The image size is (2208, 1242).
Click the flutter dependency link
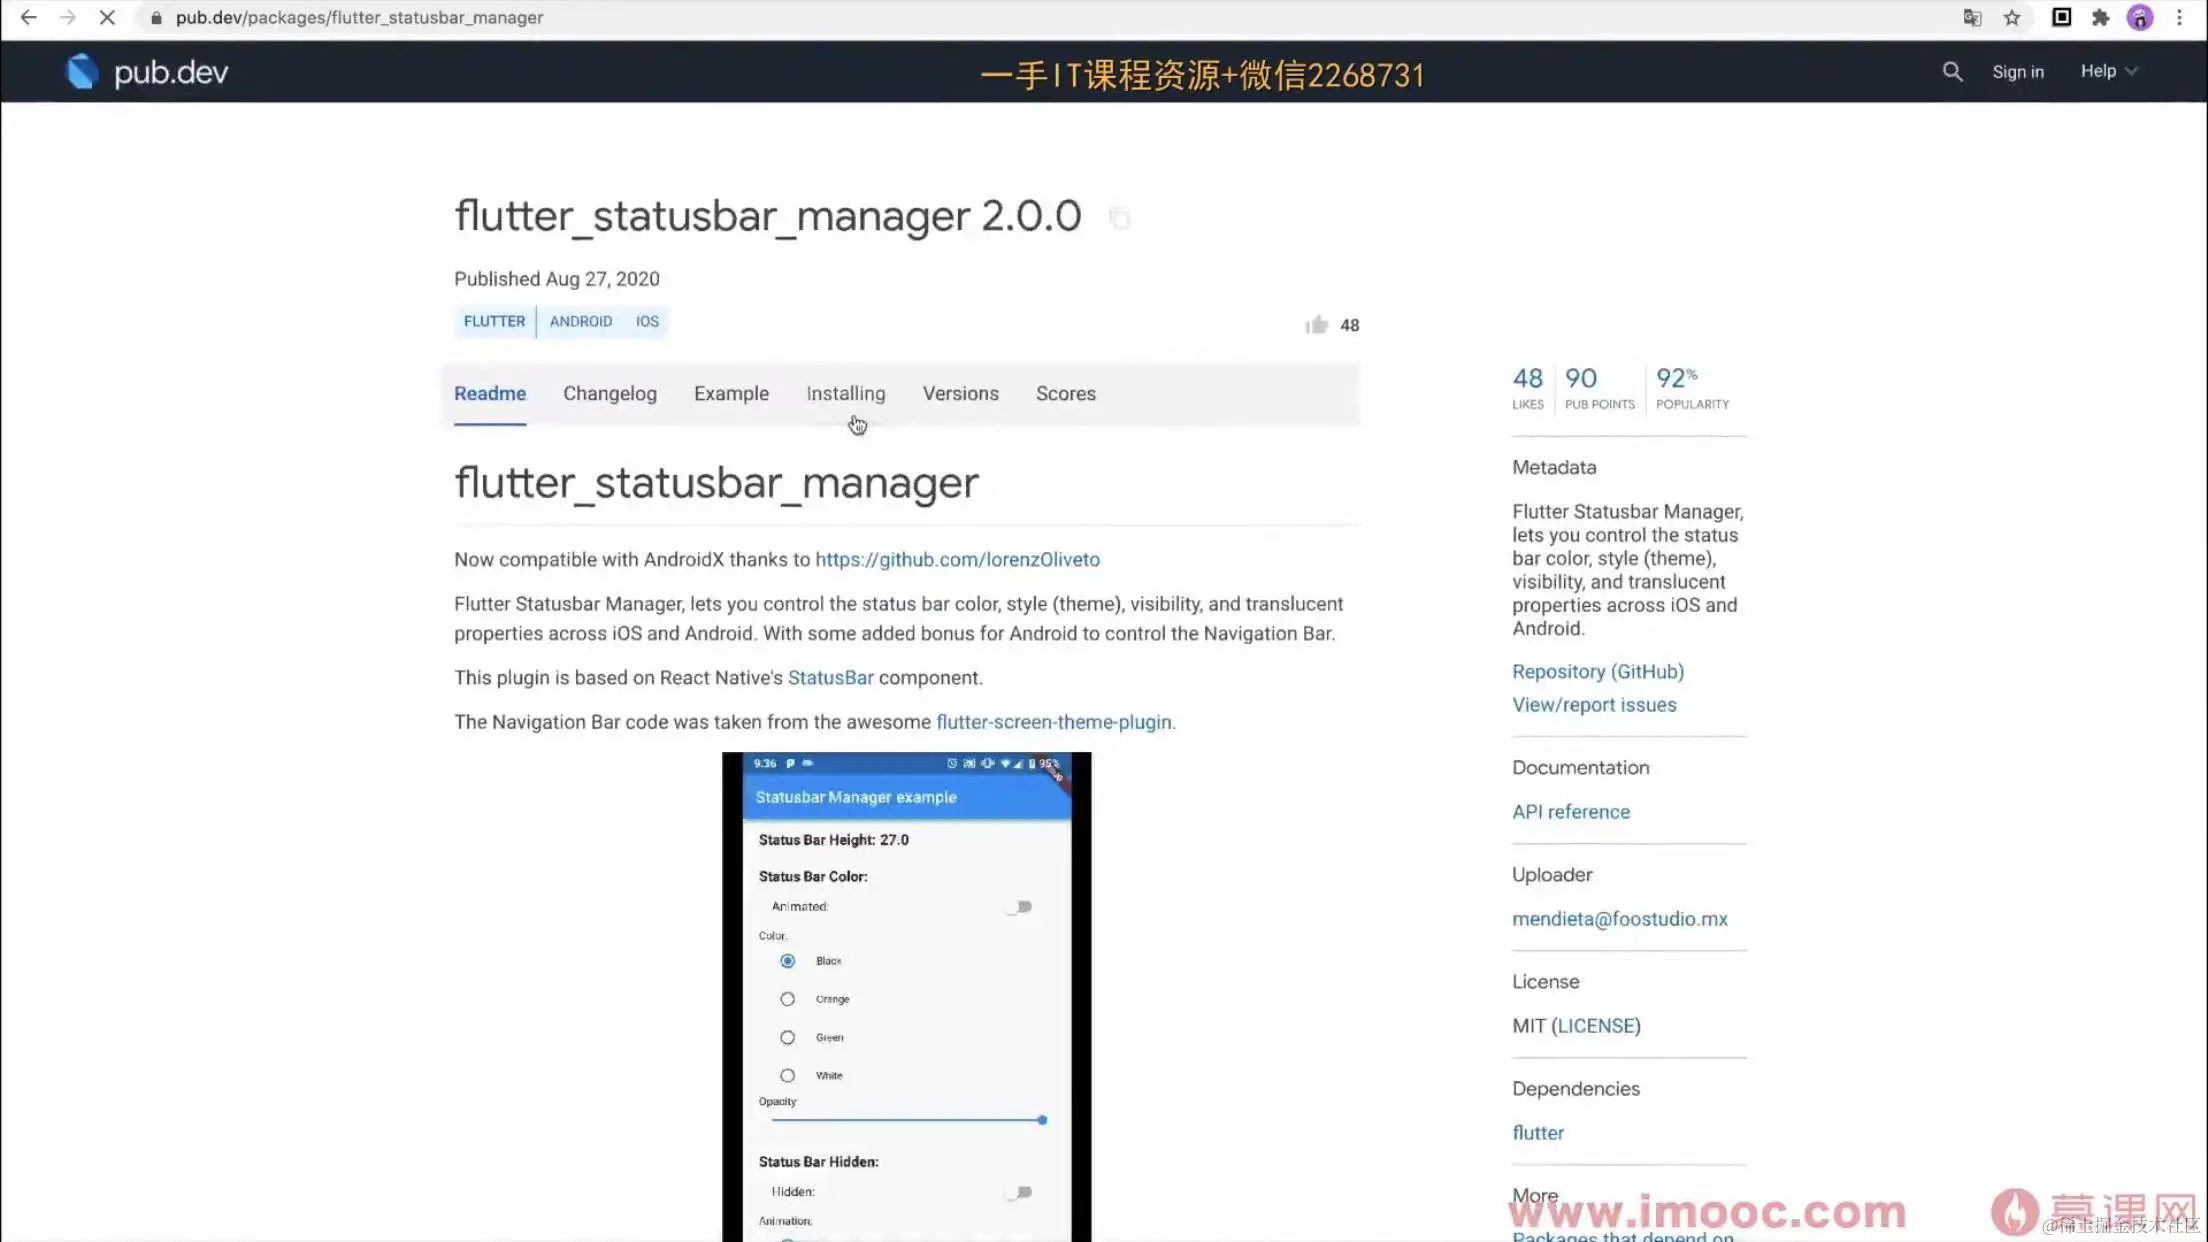[1537, 1132]
